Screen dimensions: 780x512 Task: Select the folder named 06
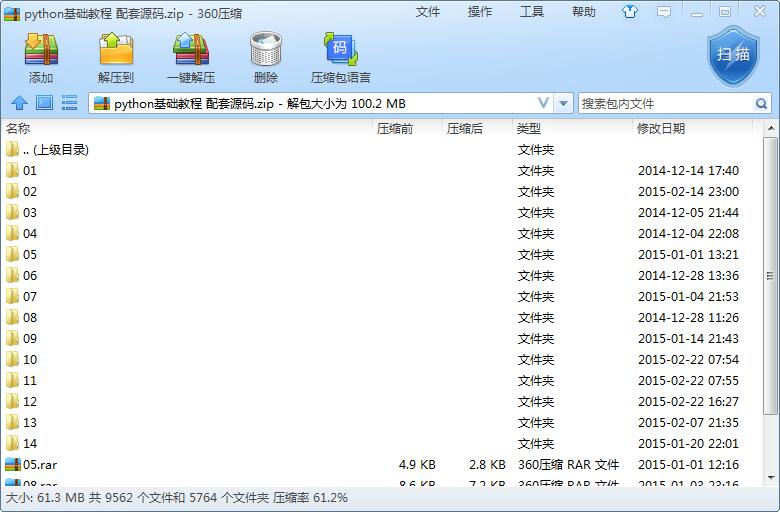coord(30,275)
